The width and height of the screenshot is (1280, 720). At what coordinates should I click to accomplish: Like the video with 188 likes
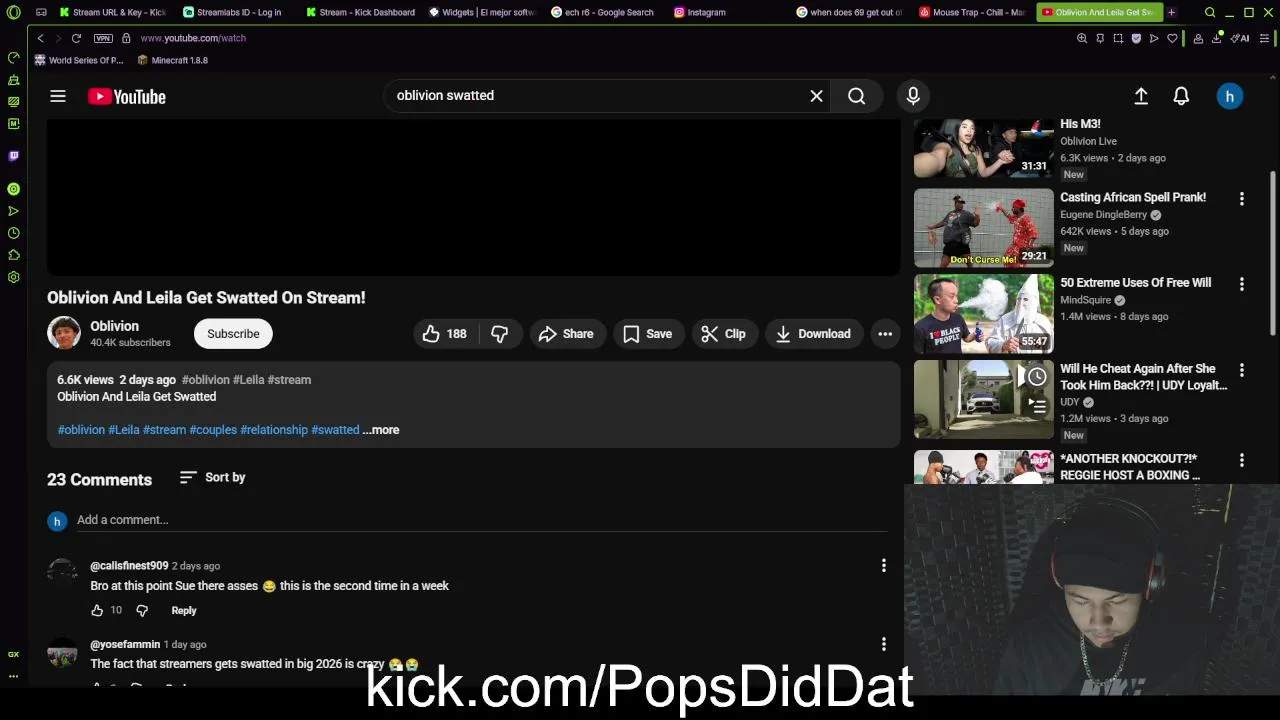445,334
